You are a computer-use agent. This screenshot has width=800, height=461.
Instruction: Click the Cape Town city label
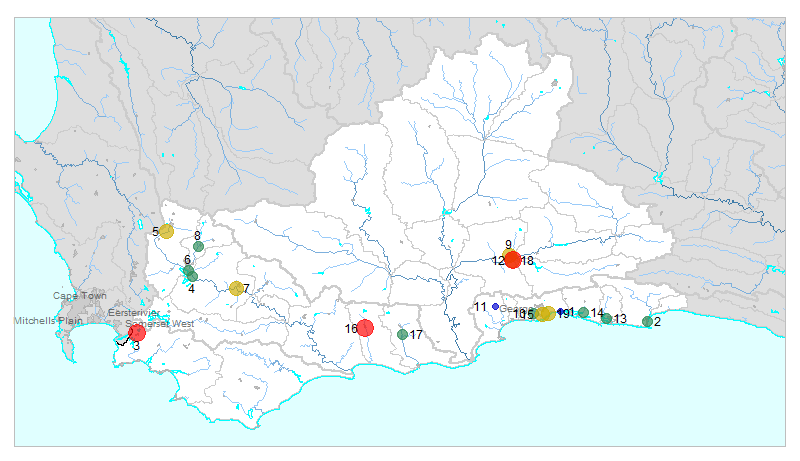point(80,296)
